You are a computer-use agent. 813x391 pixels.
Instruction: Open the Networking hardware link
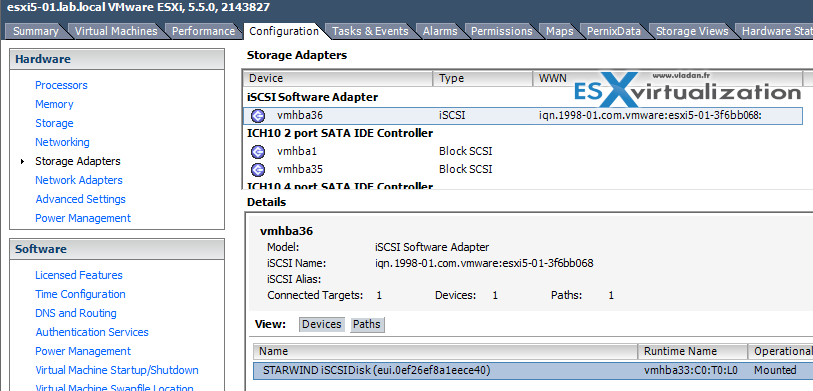[62, 142]
